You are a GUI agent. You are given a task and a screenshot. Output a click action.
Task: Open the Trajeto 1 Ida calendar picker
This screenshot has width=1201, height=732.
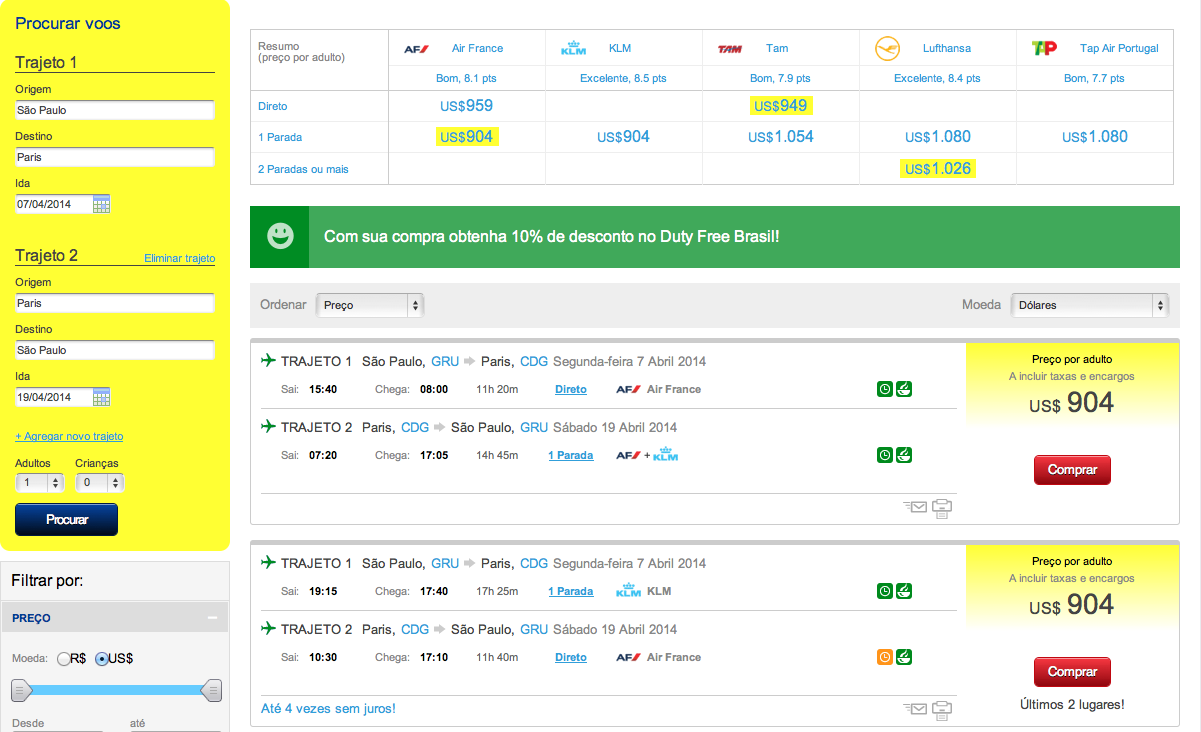(x=101, y=204)
